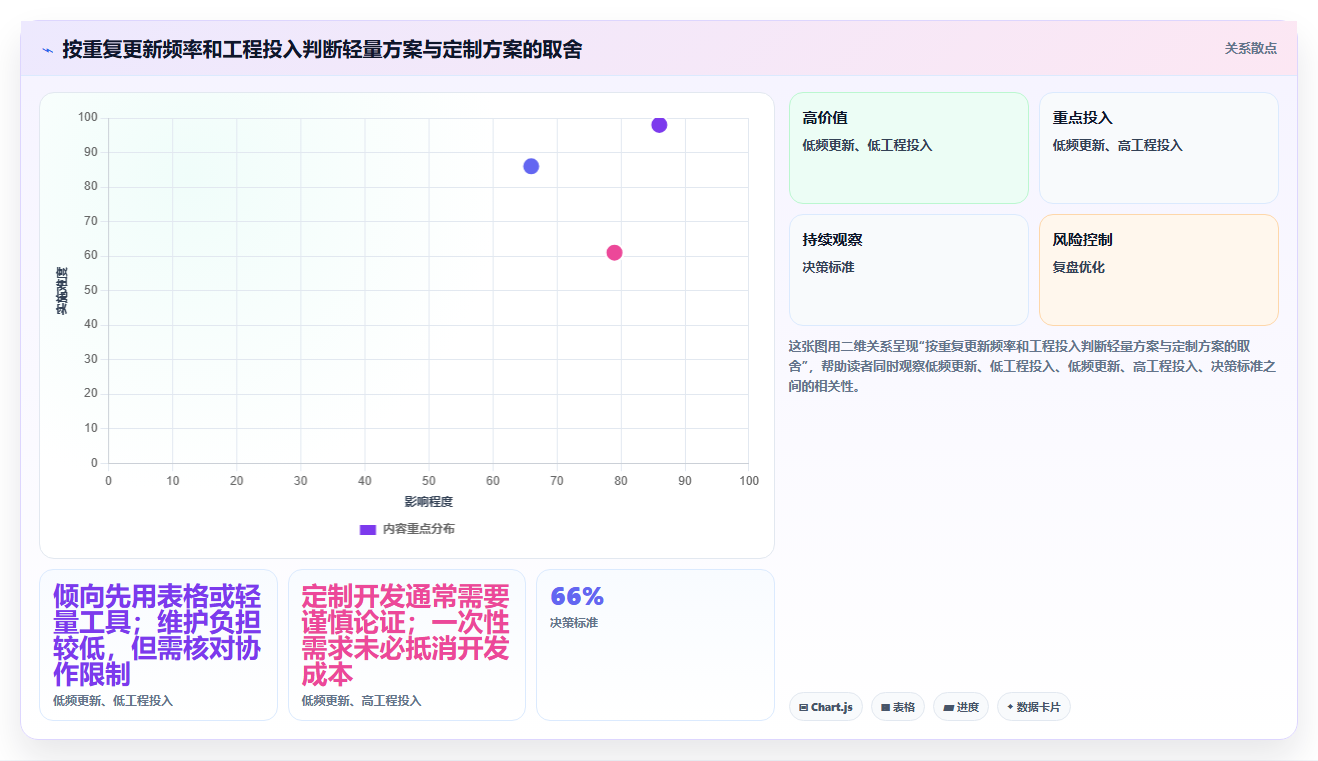Click the main title 按重复更新频率和工程投入
The image size is (1318, 761).
[322, 49]
